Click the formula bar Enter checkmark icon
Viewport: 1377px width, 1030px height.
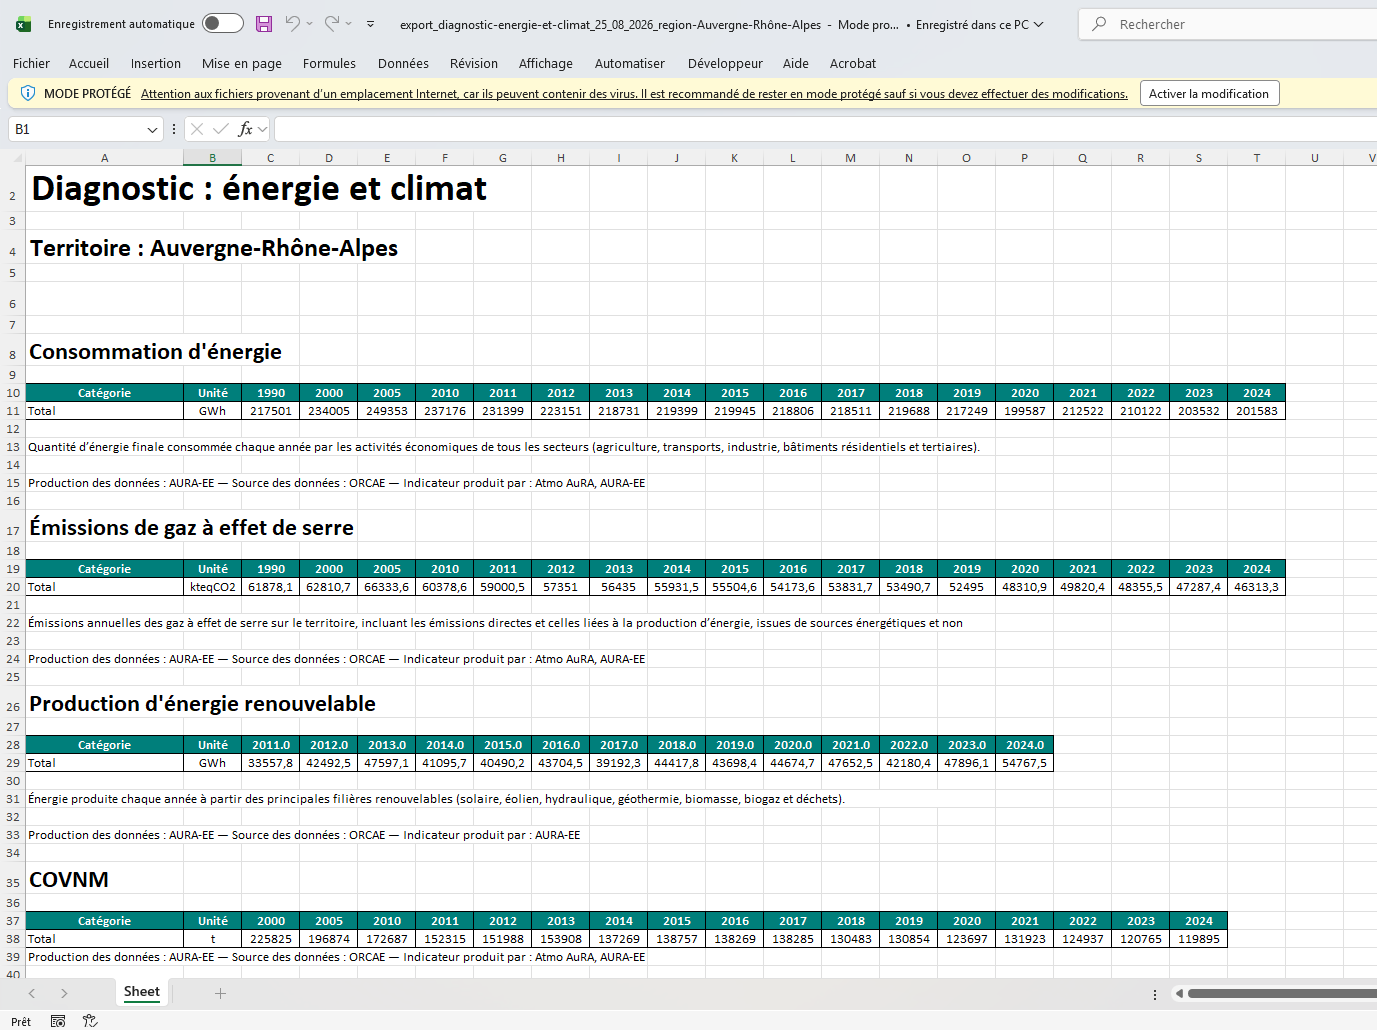pyautogui.click(x=221, y=129)
